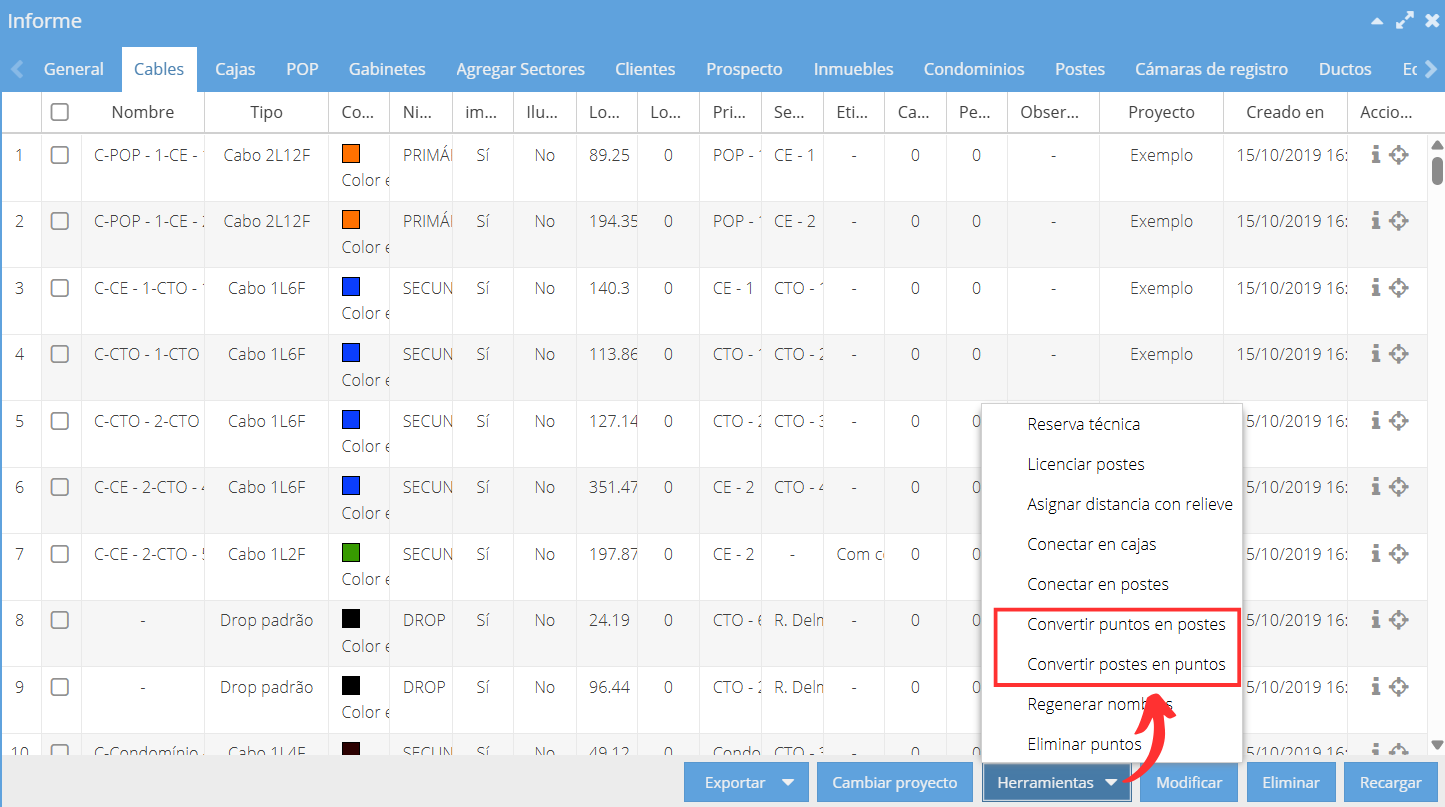Switch to the Agregar Sectores tab

tap(520, 69)
